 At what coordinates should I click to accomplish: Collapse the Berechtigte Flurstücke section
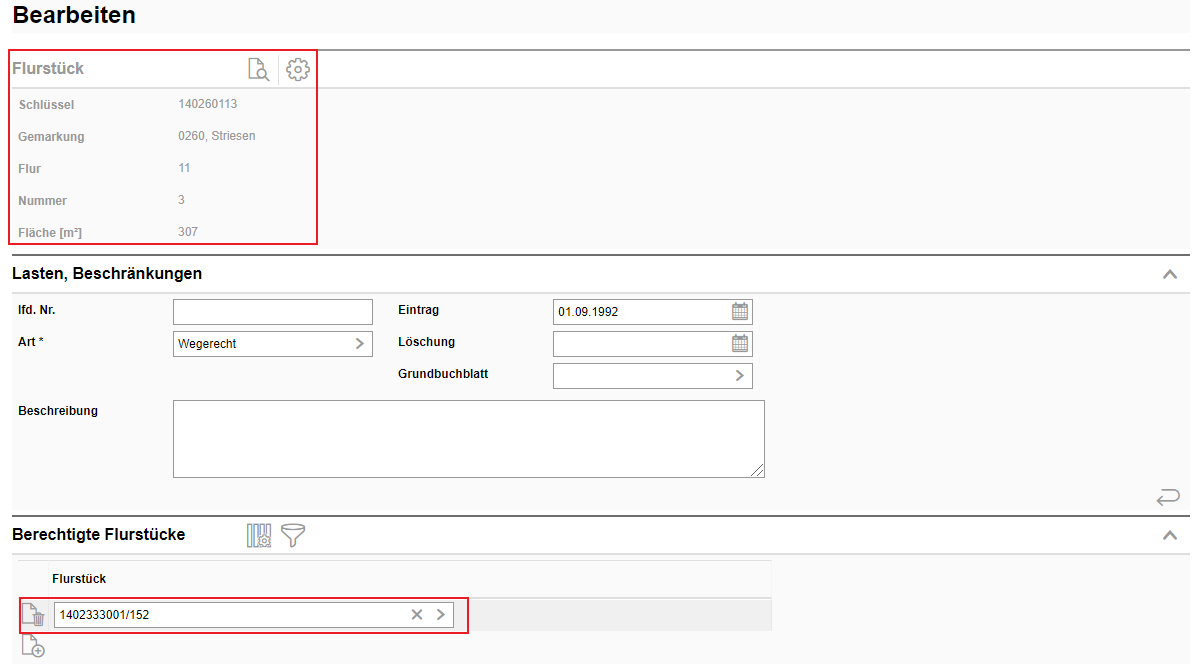pos(1169,535)
